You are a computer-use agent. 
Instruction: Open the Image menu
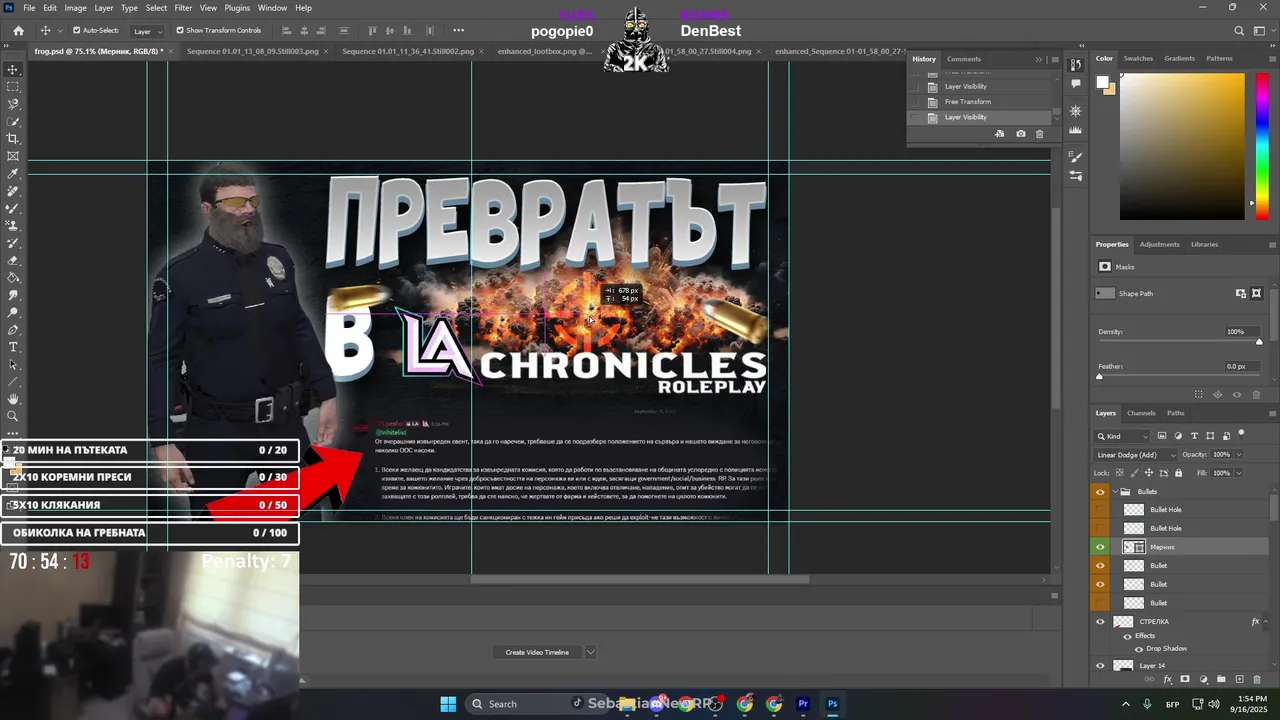(76, 8)
